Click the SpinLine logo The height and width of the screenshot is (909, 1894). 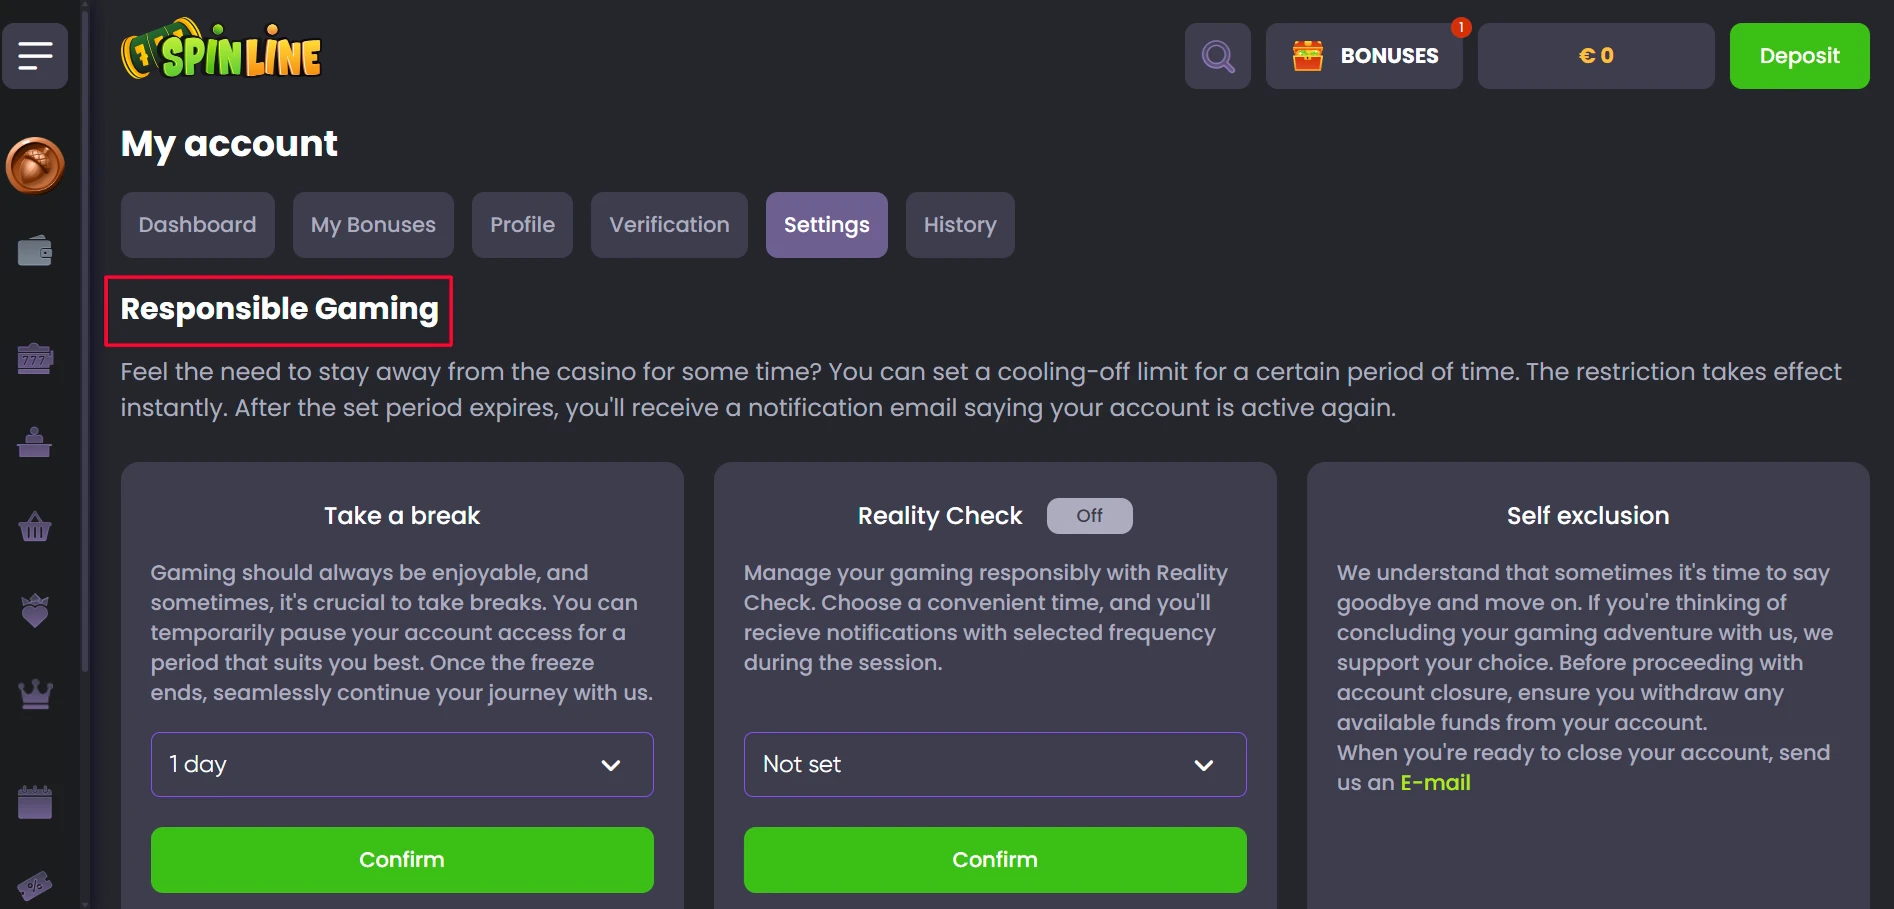[x=222, y=52]
